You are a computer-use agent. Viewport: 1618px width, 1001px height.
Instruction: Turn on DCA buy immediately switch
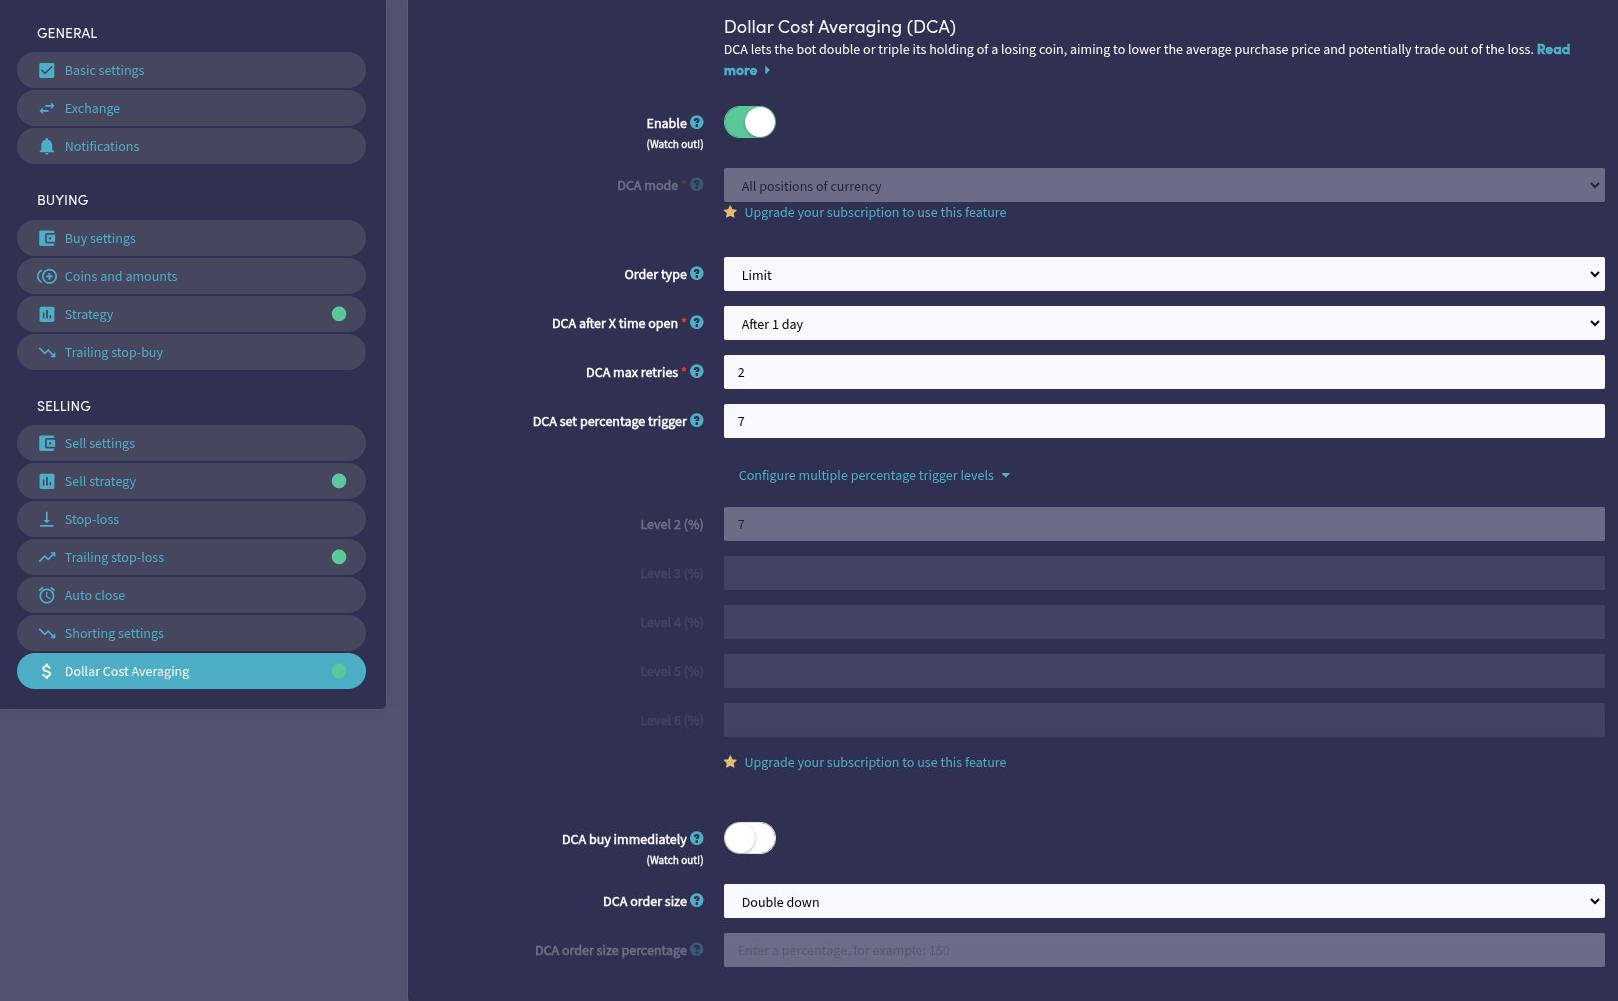point(750,839)
